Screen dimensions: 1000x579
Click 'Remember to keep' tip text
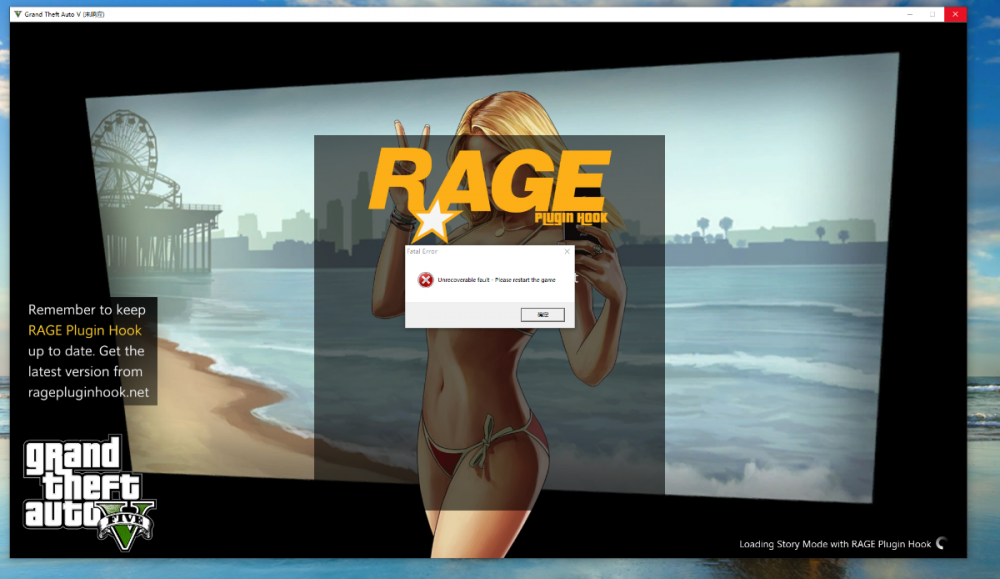coord(87,310)
